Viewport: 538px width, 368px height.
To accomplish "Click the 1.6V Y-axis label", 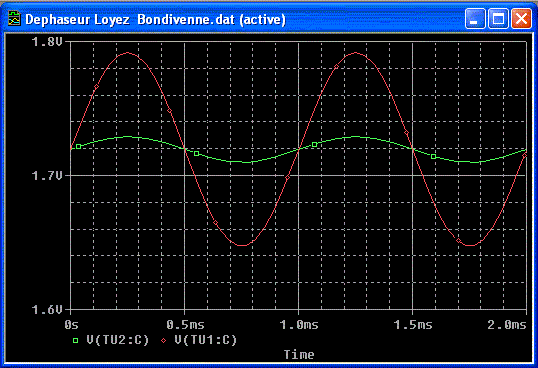I will click(47, 310).
